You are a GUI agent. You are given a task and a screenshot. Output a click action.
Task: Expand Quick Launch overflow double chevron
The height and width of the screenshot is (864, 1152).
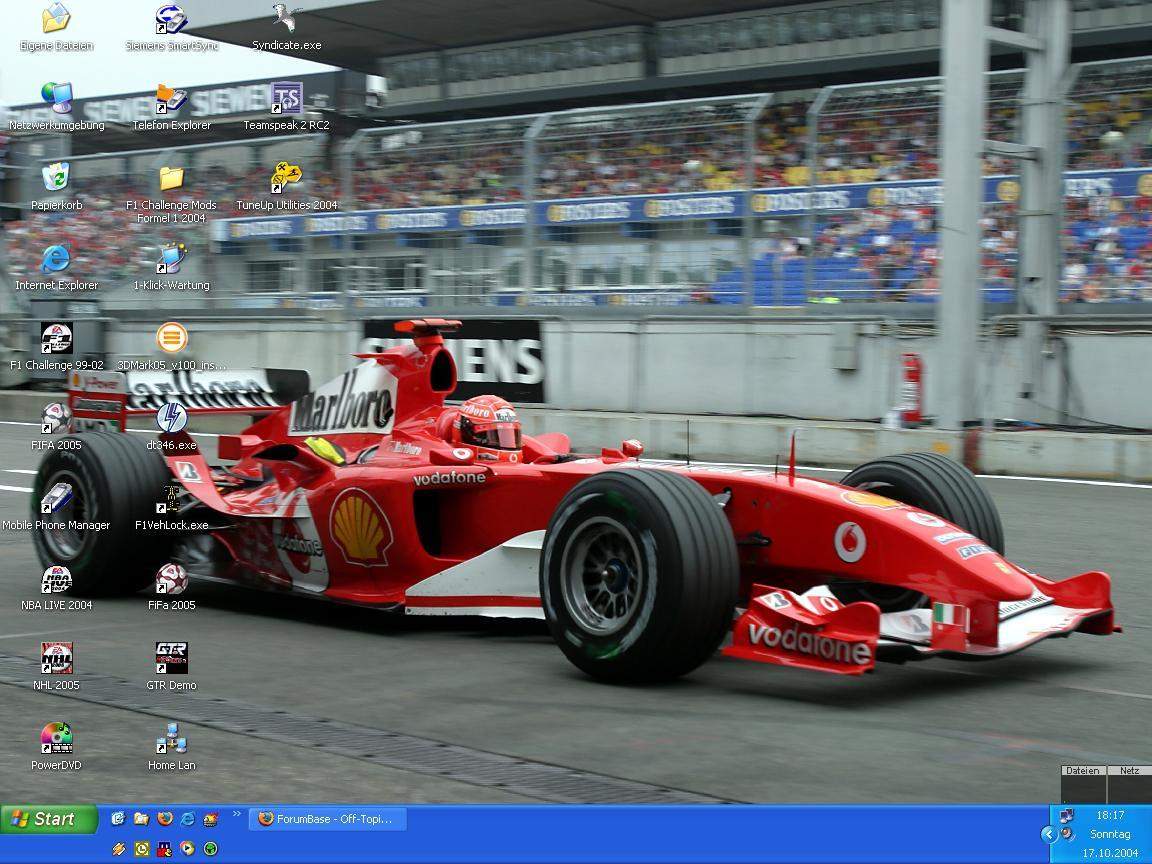click(237, 813)
